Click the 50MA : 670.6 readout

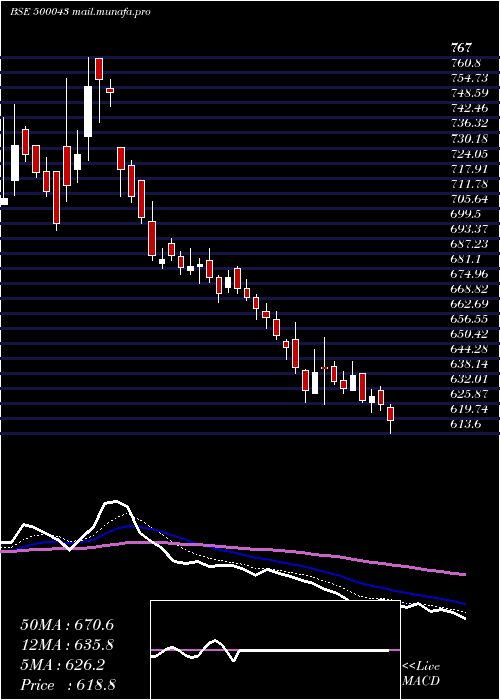(x=67, y=625)
